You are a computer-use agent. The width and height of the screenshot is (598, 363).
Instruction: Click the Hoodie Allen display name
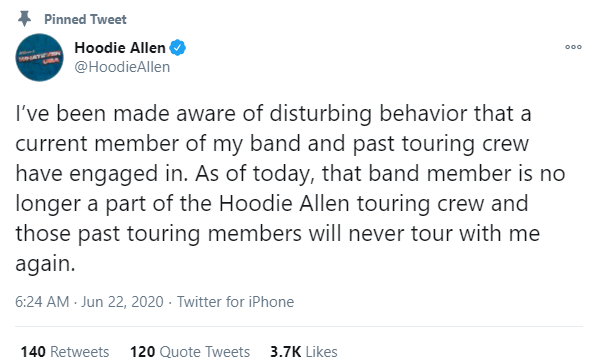[x=120, y=48]
